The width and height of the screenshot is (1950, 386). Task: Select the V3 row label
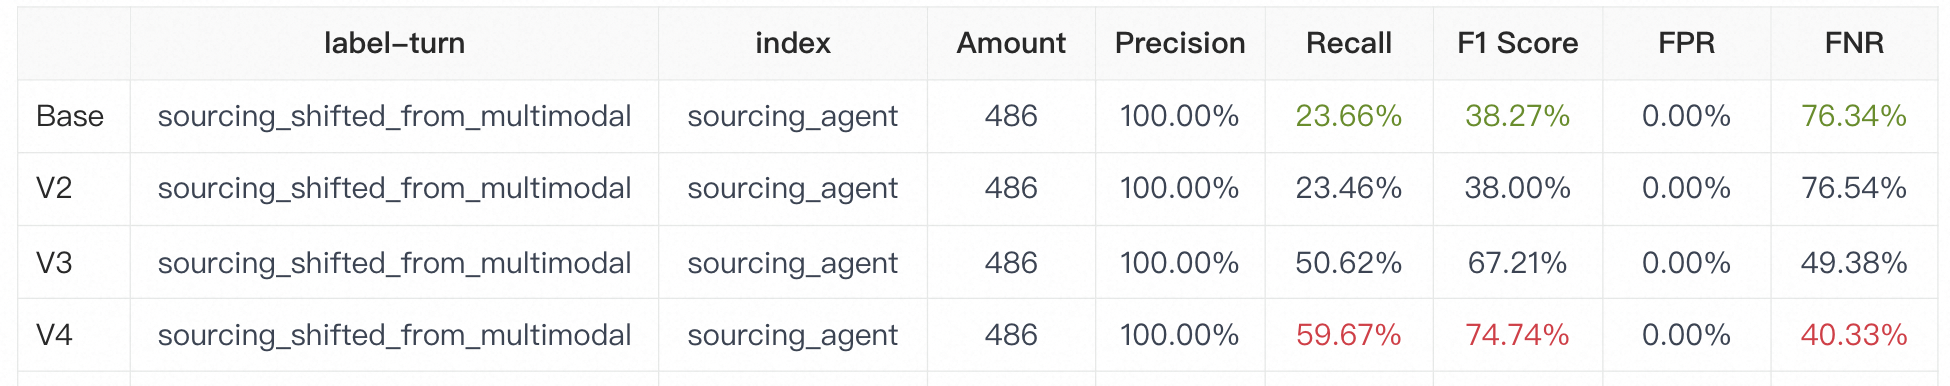[54, 263]
